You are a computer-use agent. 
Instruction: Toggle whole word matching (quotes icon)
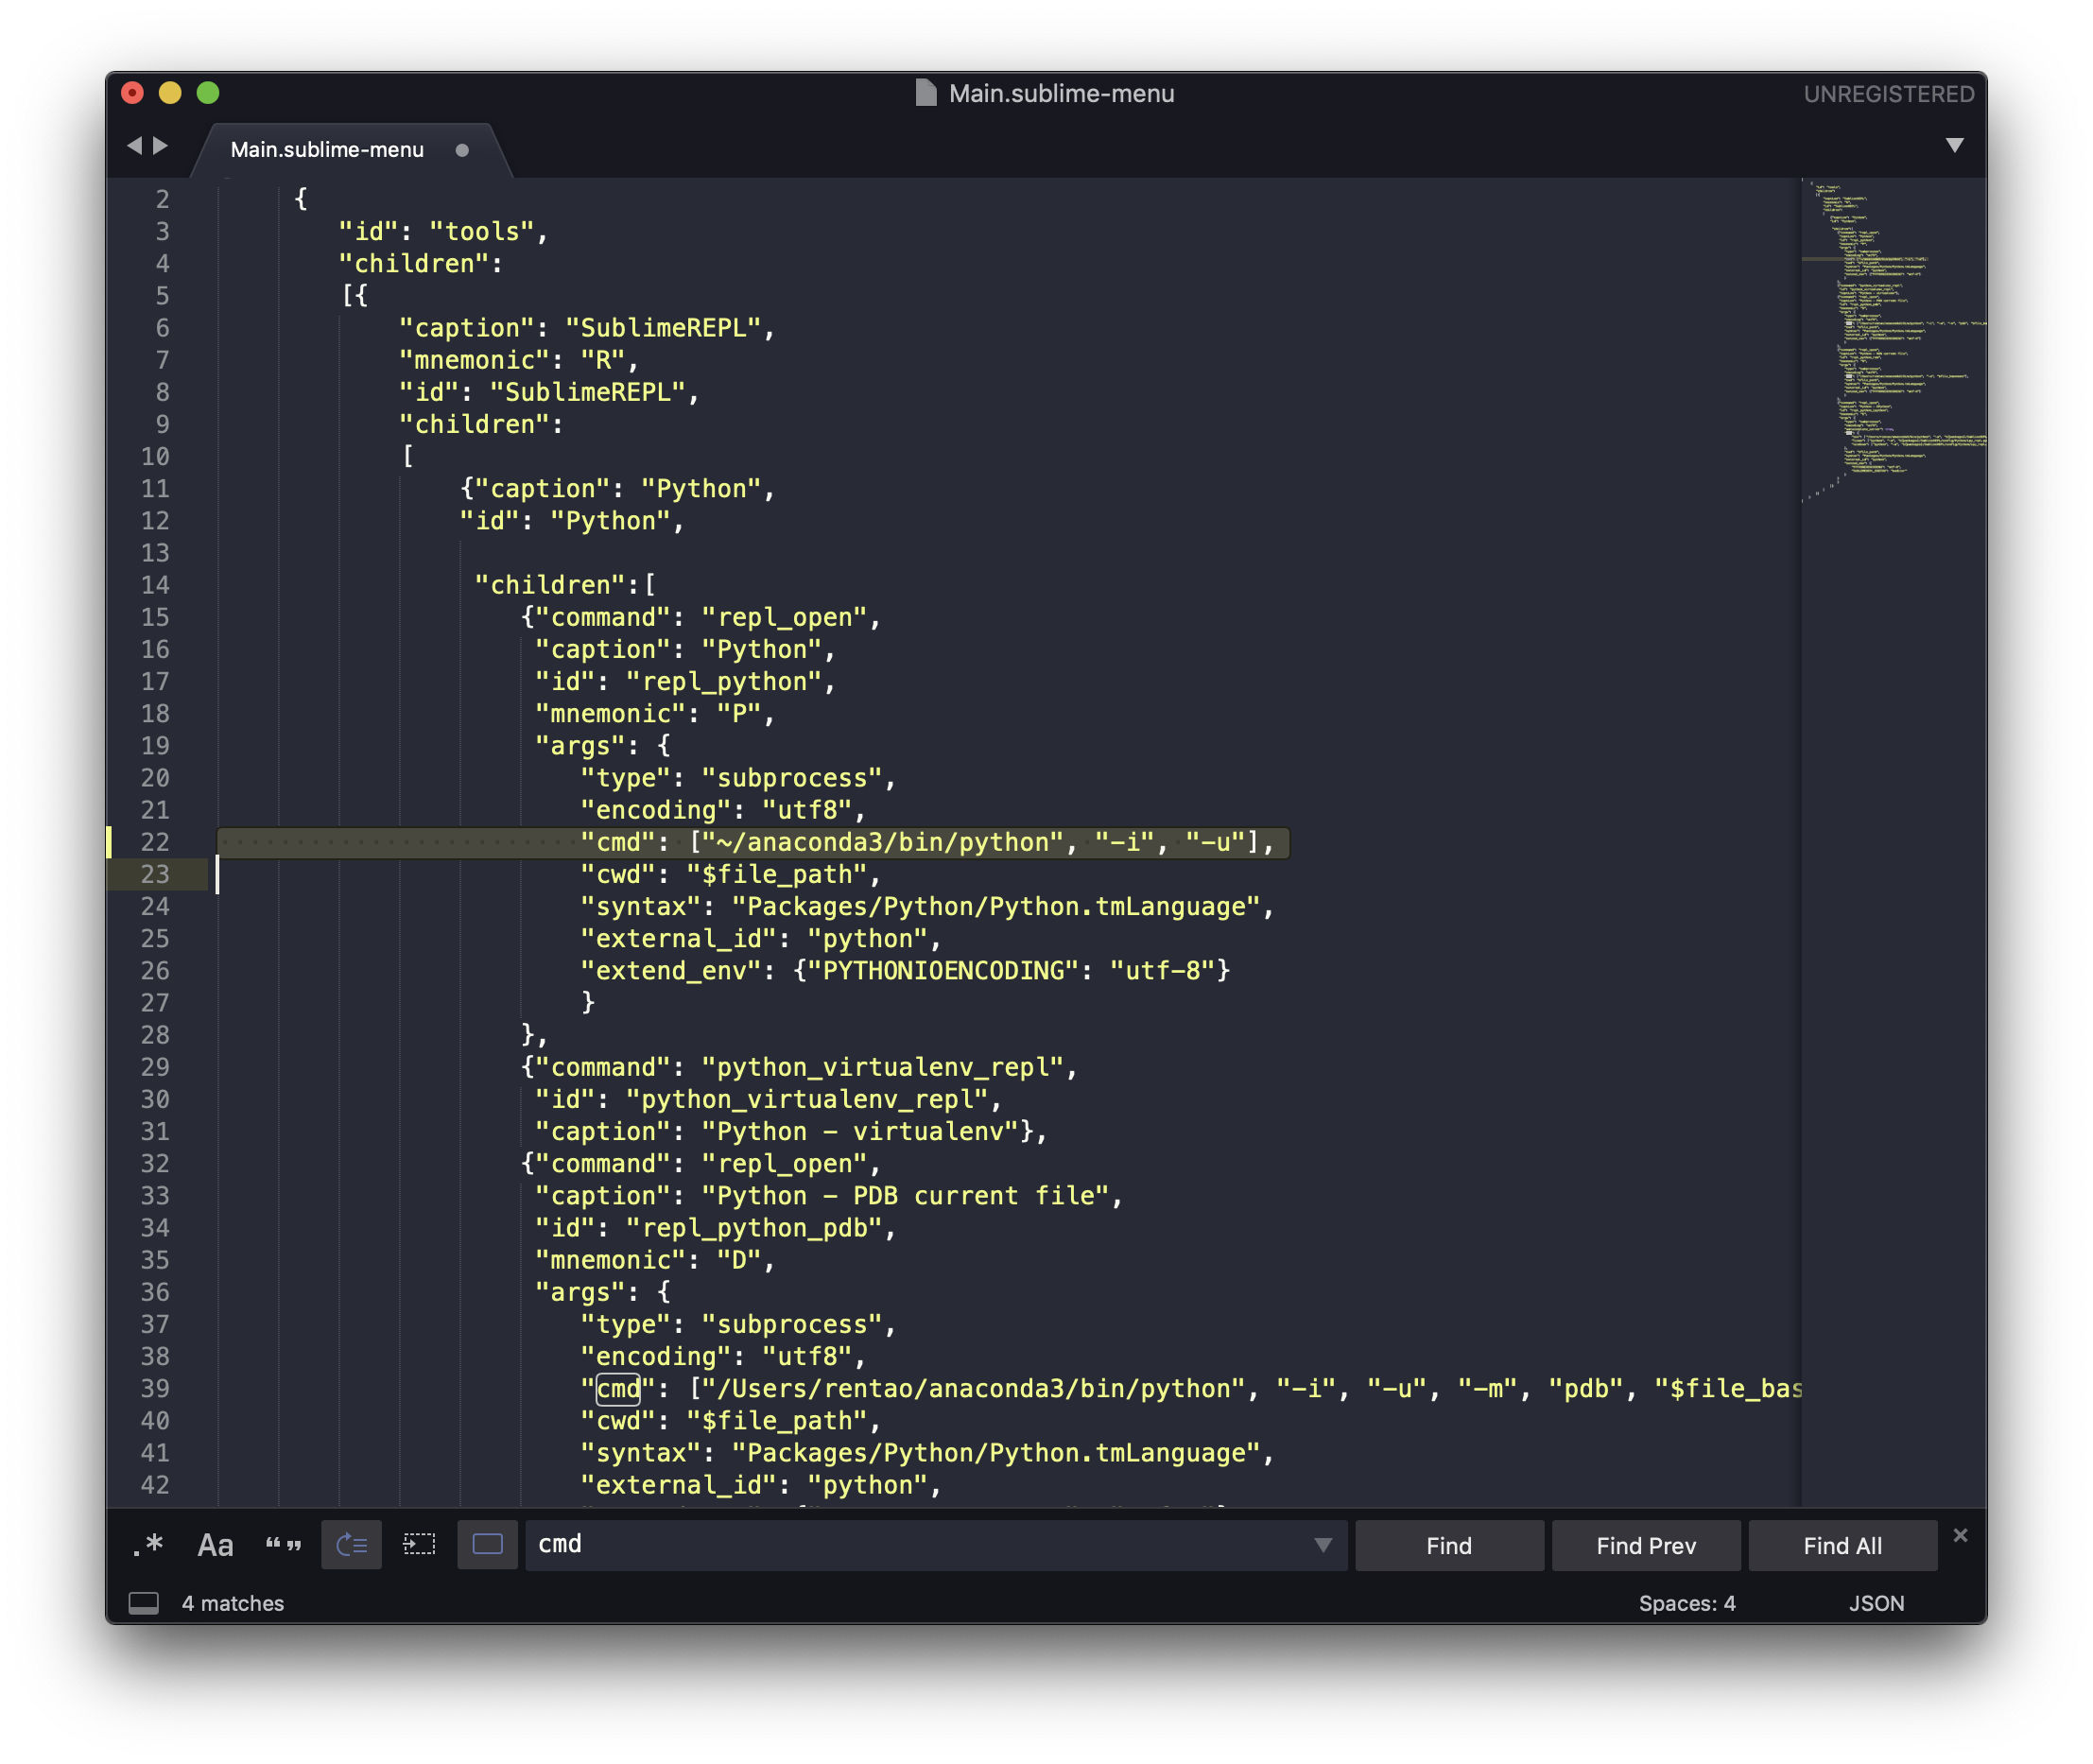pos(283,1545)
